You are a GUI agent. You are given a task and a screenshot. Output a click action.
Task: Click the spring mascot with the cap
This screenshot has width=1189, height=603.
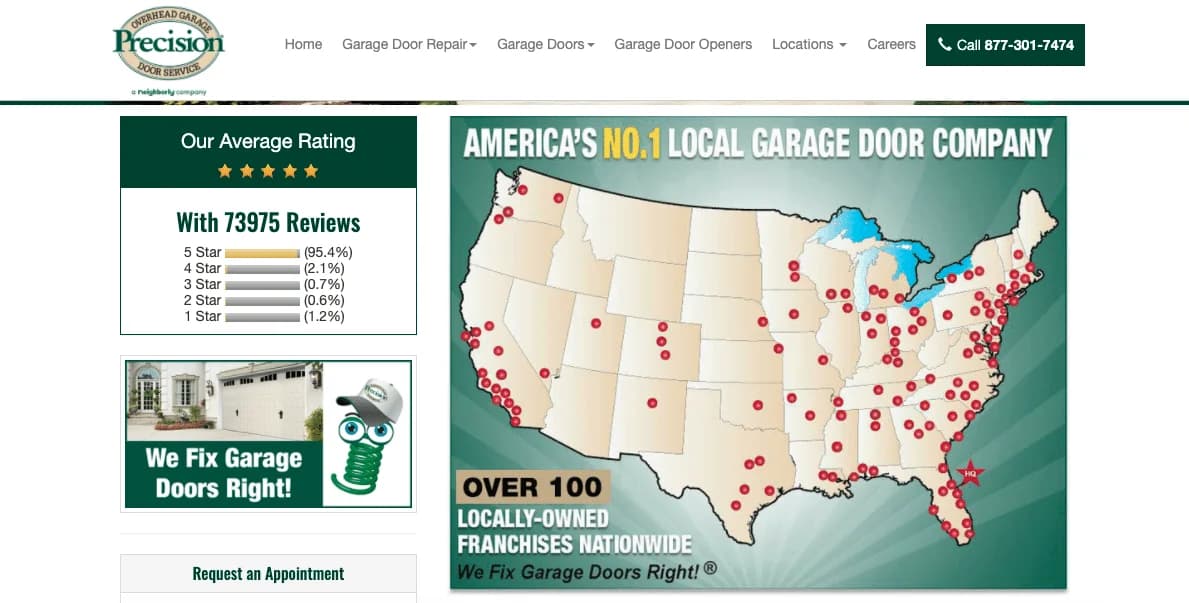click(366, 437)
